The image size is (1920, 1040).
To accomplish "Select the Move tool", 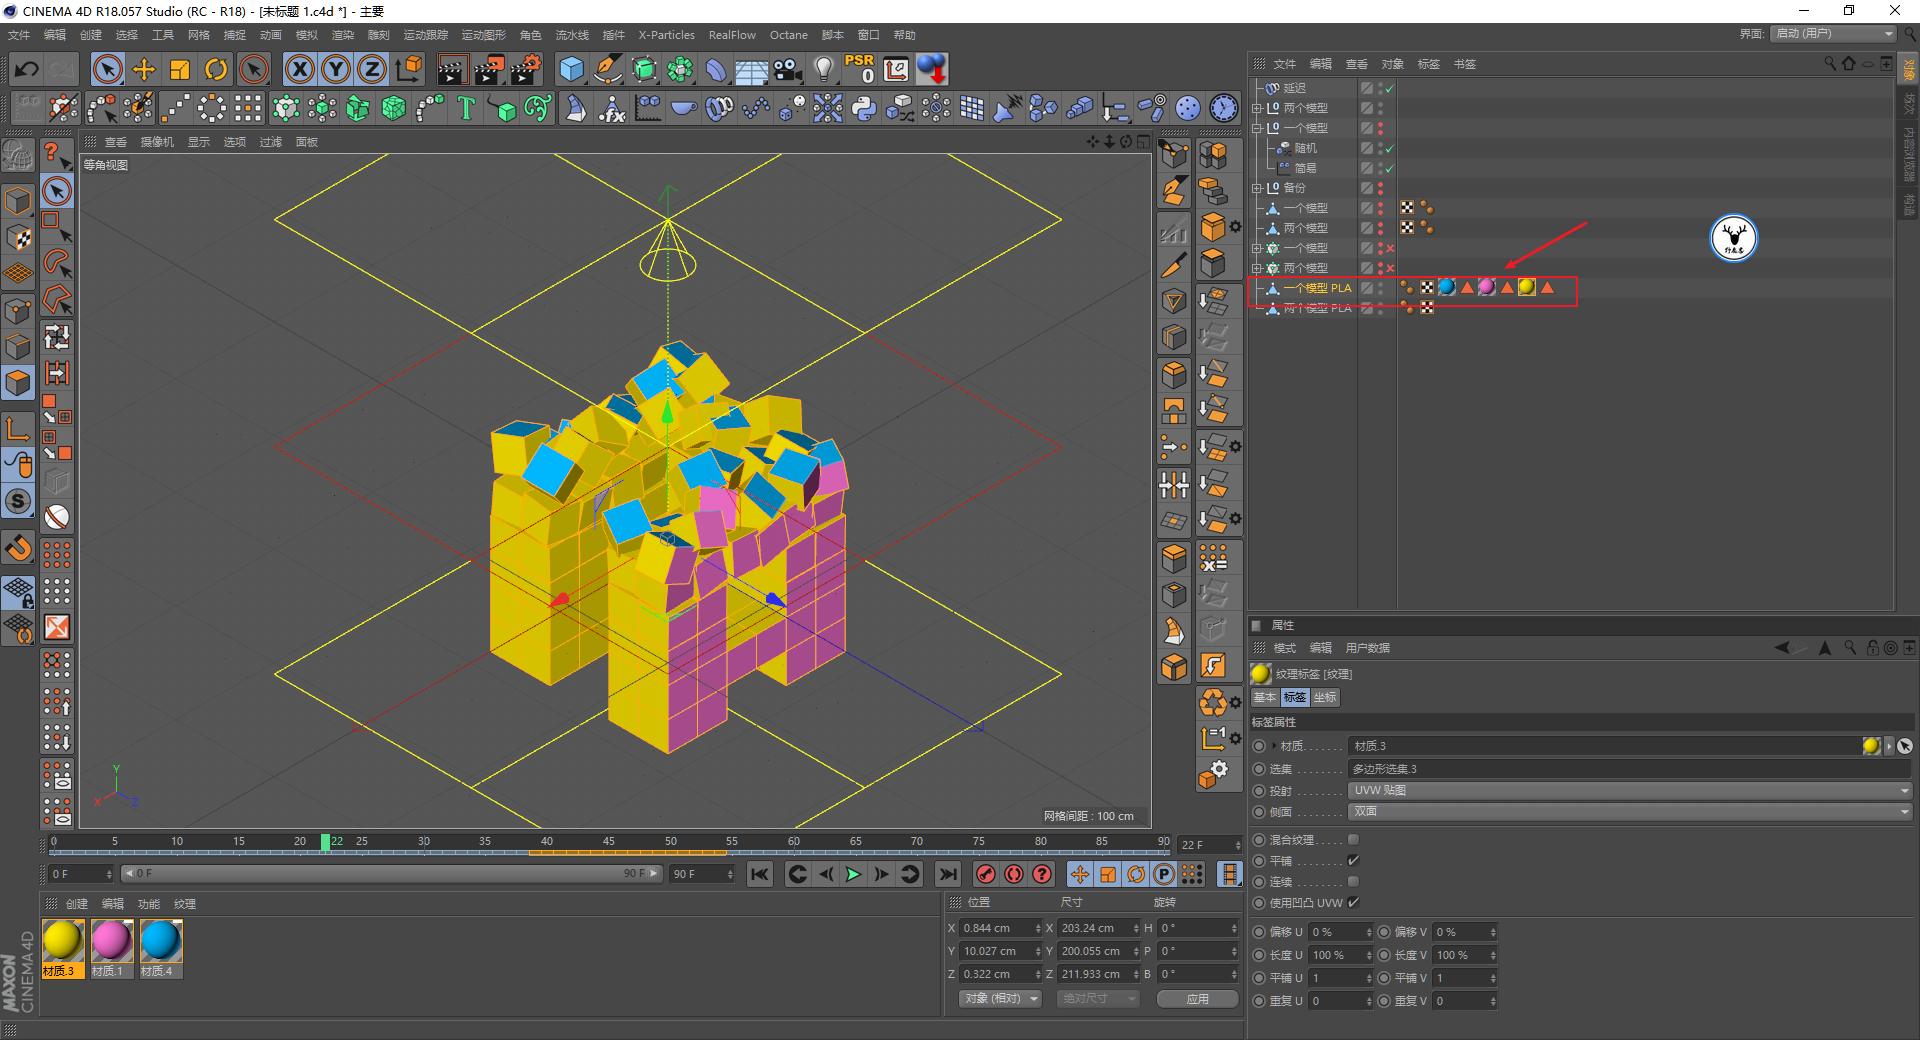I will click(x=144, y=69).
